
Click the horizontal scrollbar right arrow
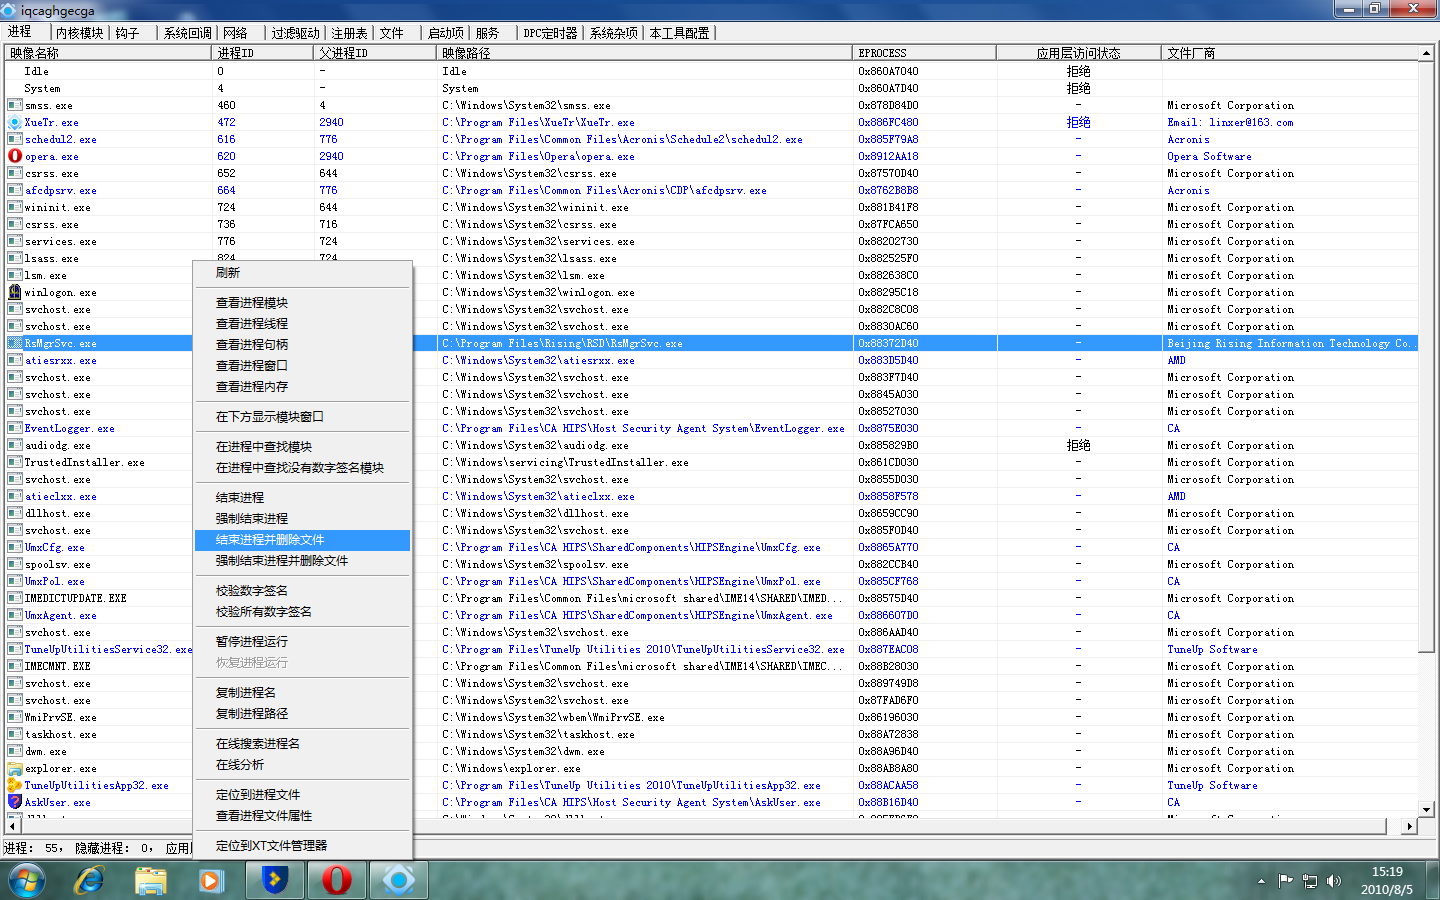click(x=1410, y=826)
